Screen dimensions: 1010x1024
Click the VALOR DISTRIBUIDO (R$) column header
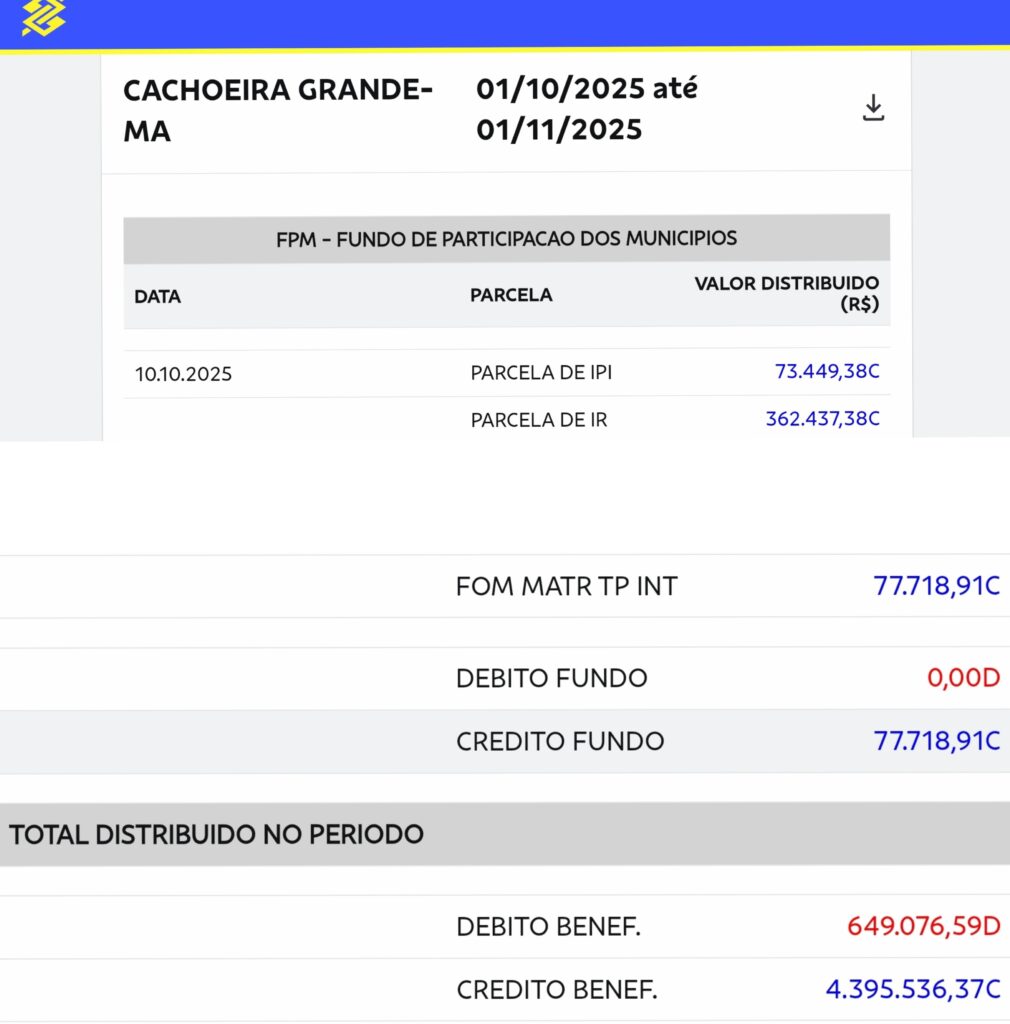(x=786, y=293)
